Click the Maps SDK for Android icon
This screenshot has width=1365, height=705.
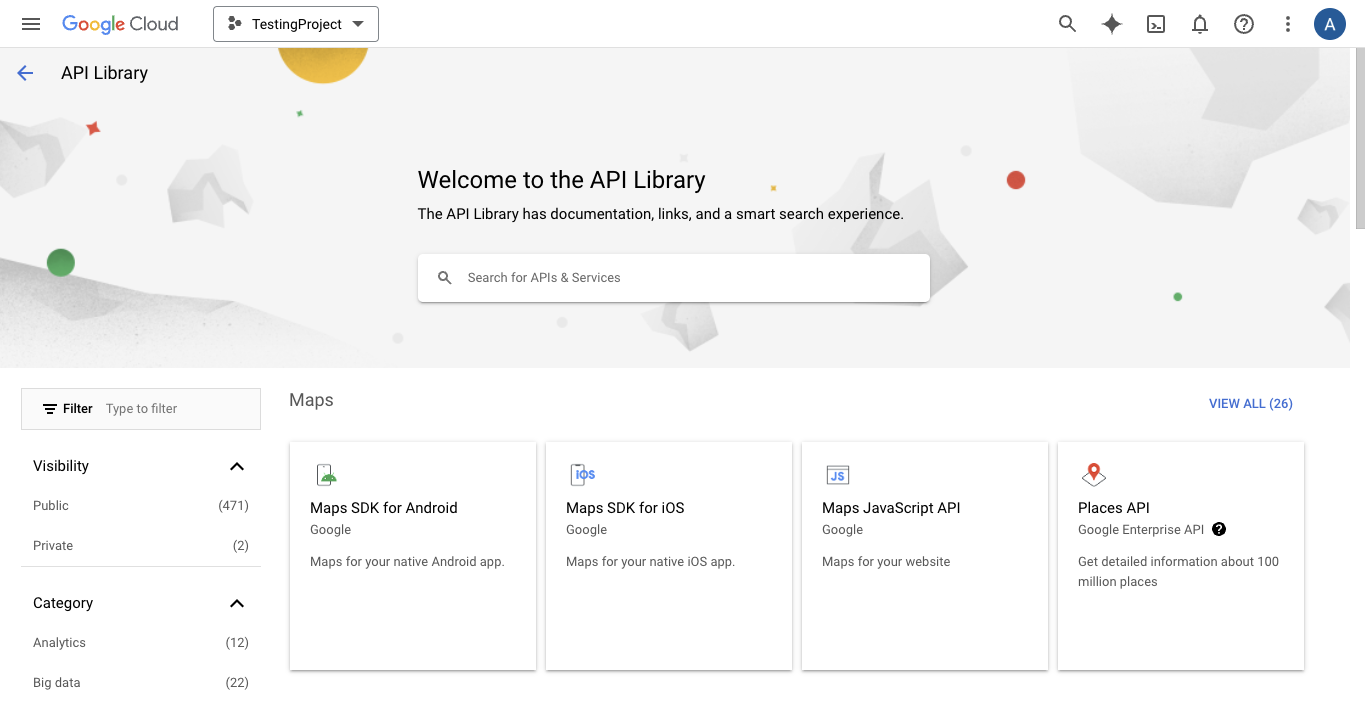pyautogui.click(x=326, y=475)
